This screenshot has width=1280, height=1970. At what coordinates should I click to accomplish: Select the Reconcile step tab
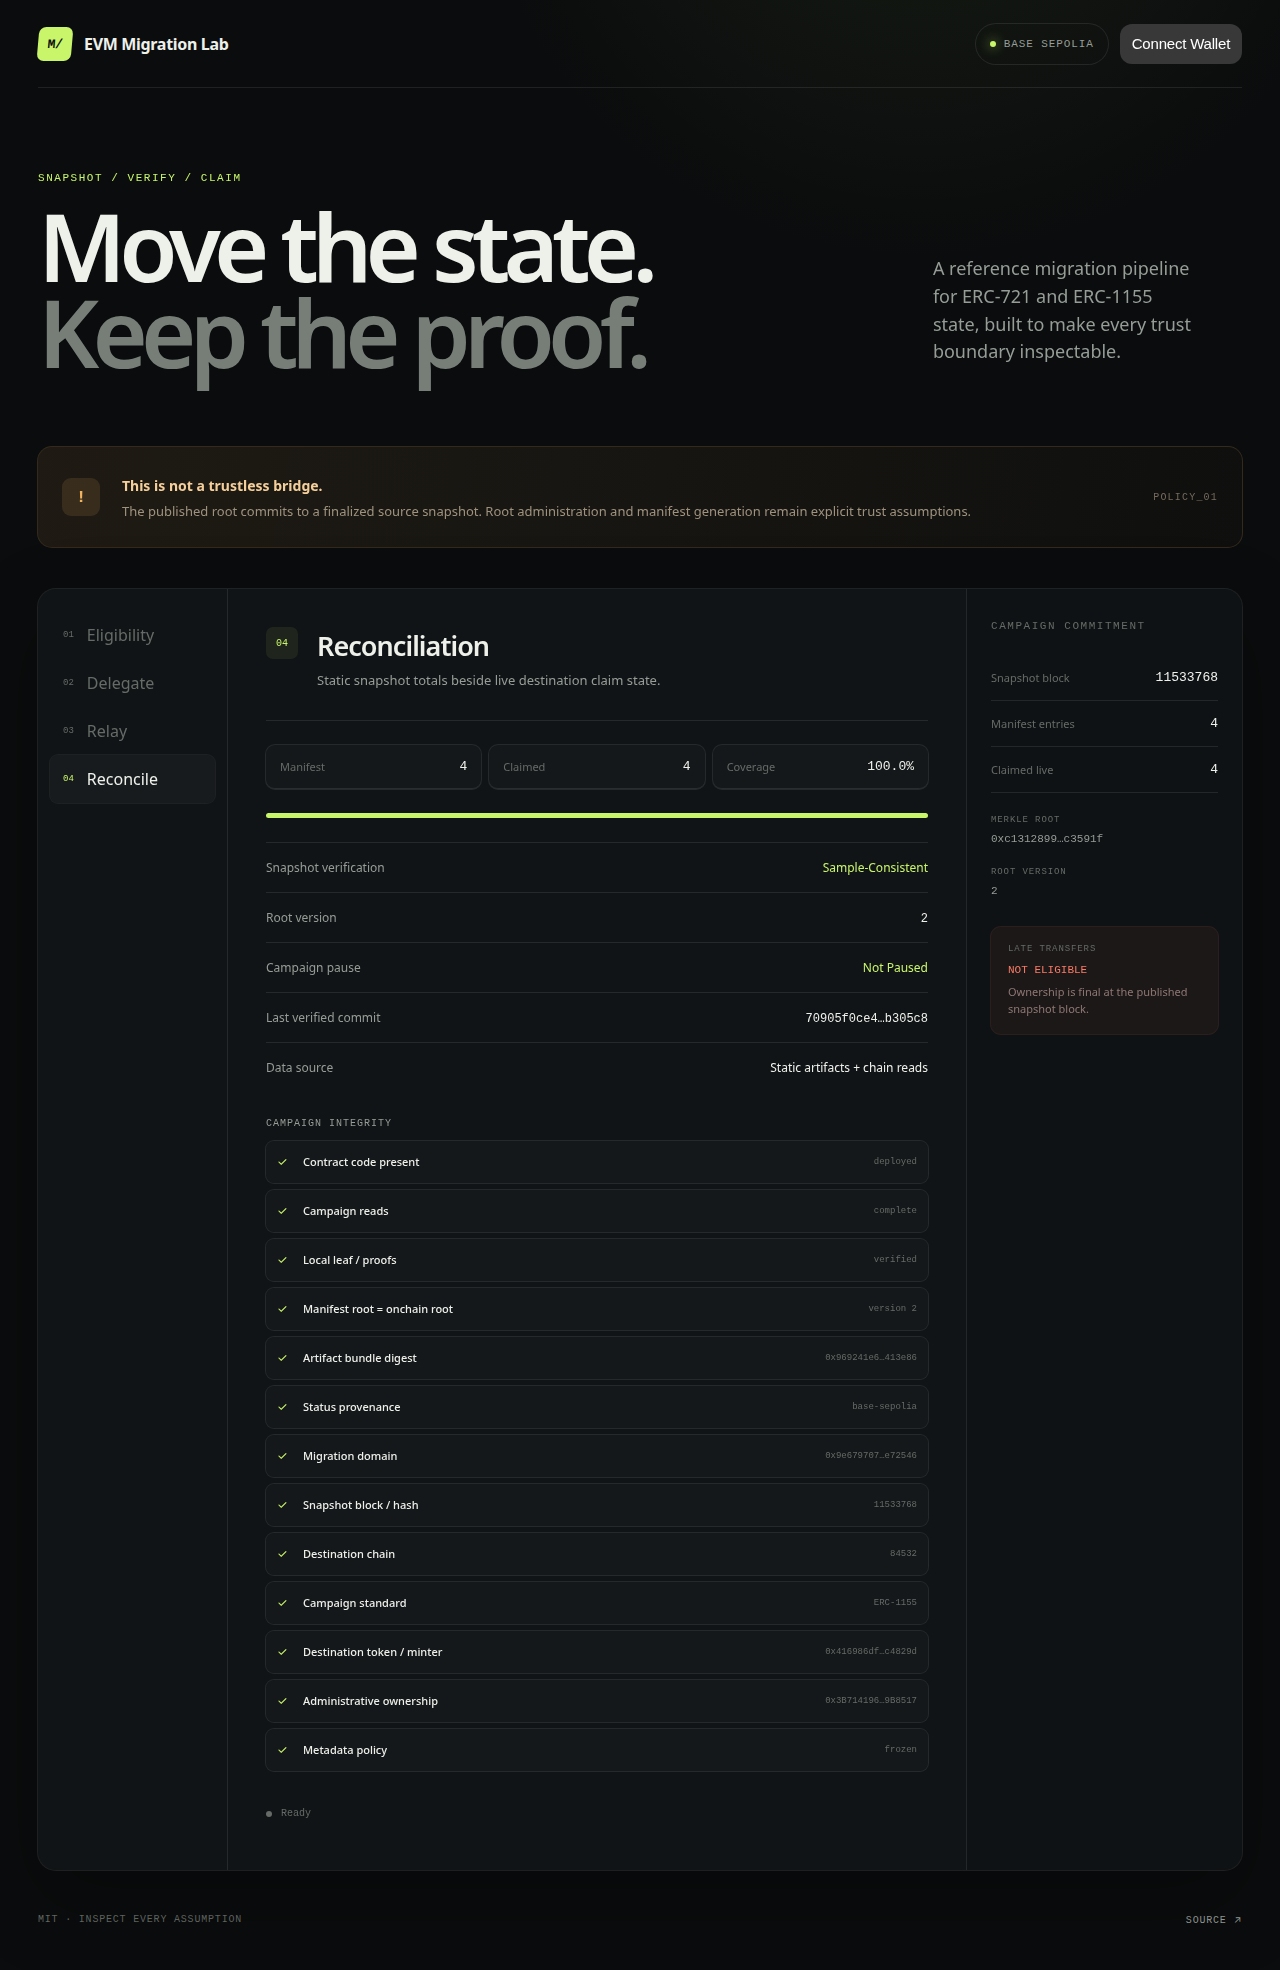click(132, 779)
